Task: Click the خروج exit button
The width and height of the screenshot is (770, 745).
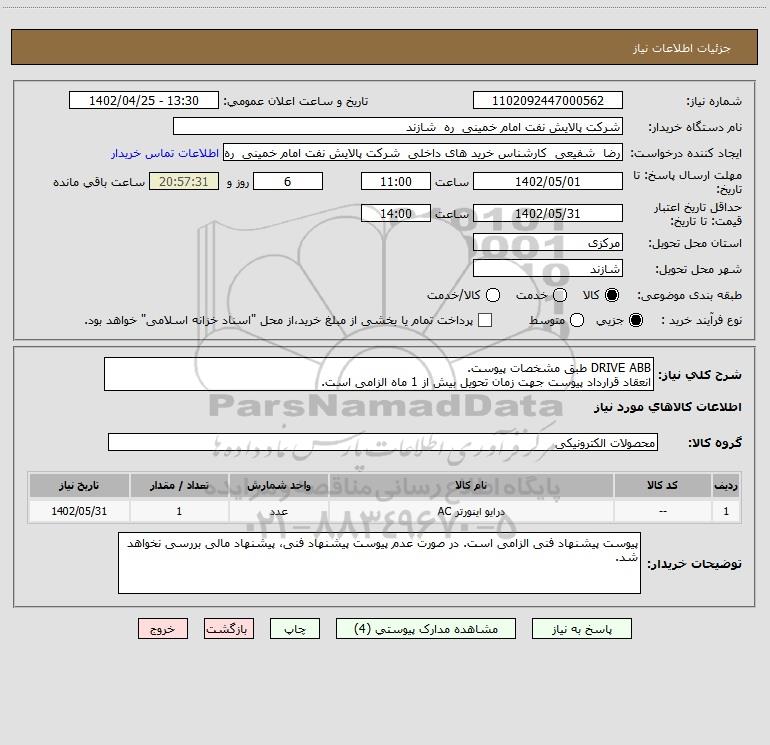Action: 163,629
